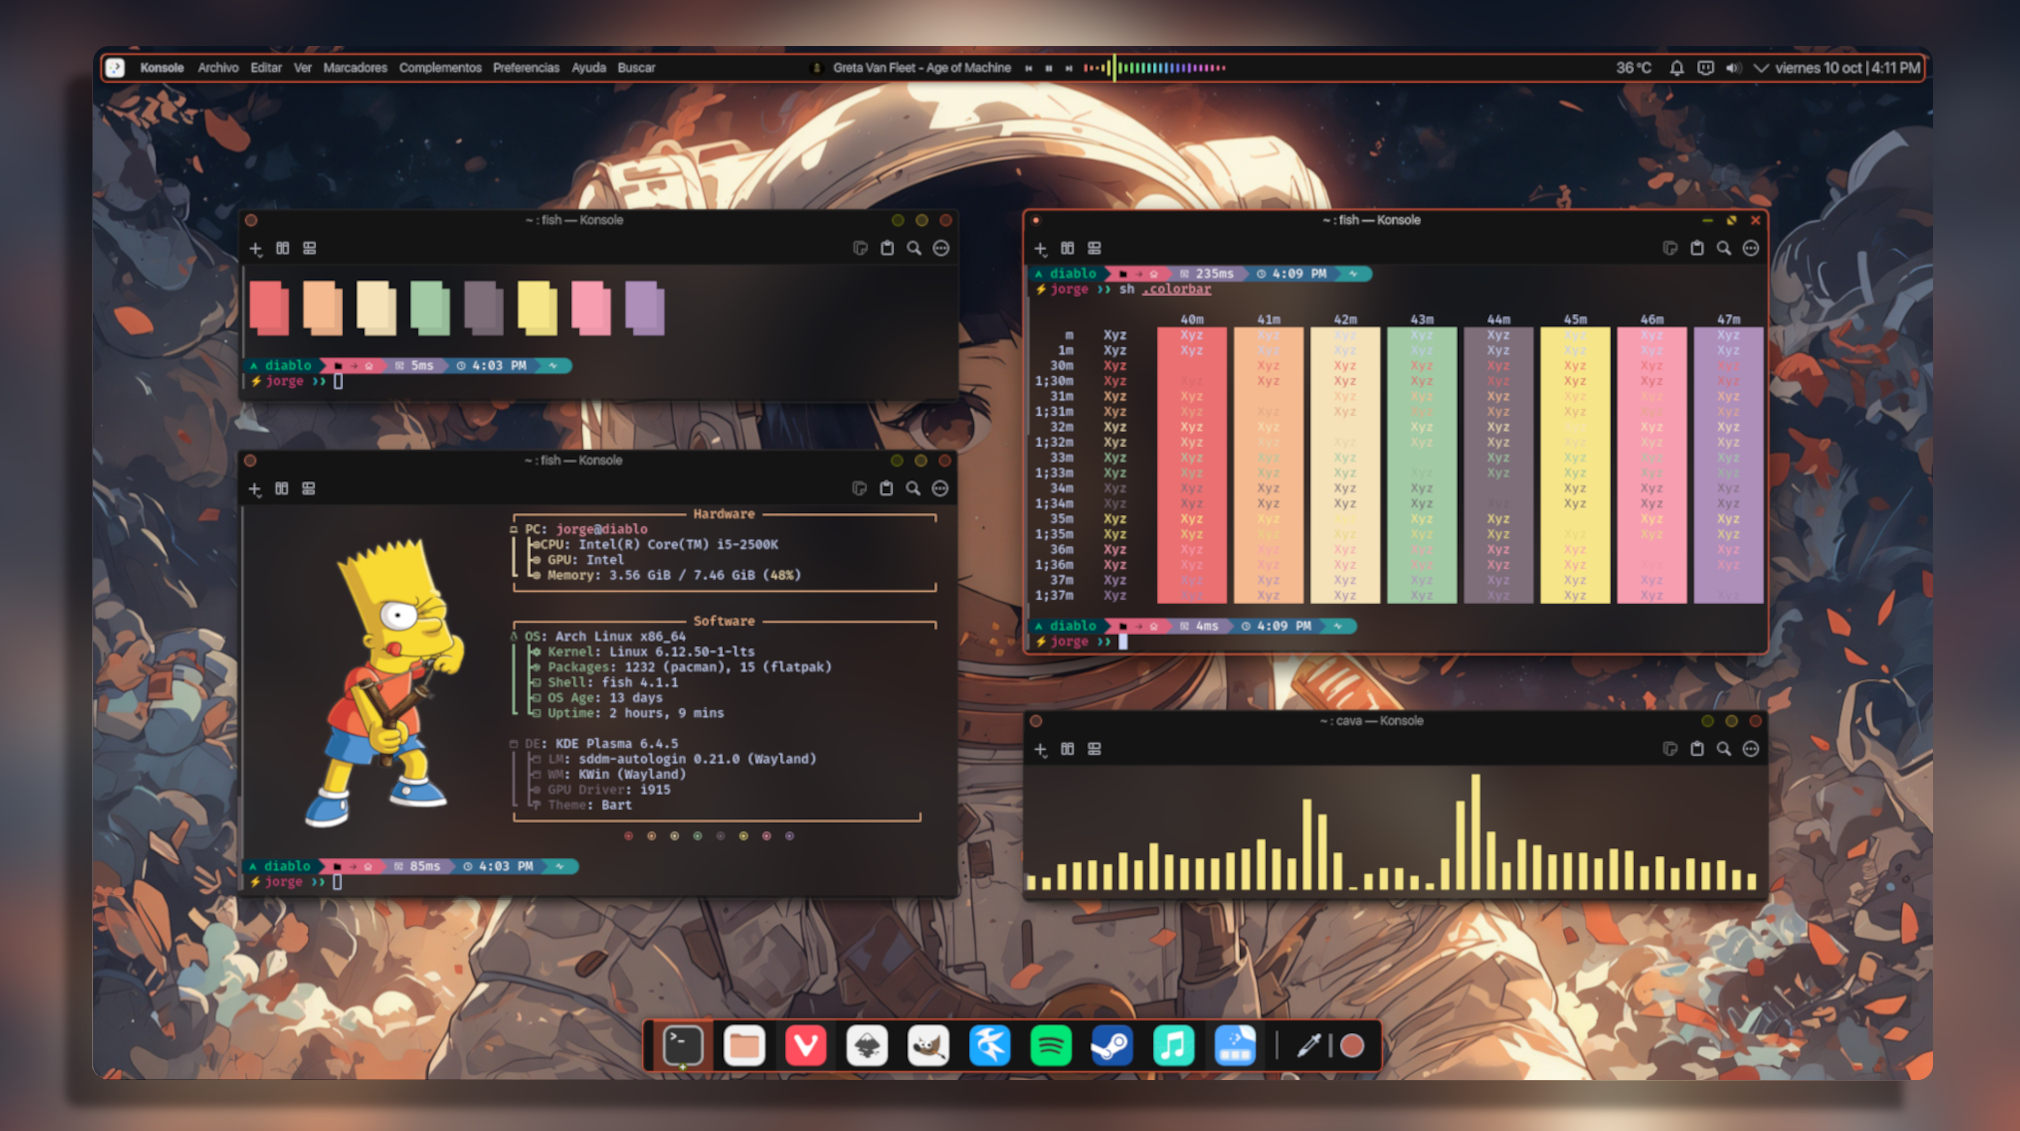Click the red color circle in dock
The width and height of the screenshot is (2020, 1131).
point(1352,1046)
